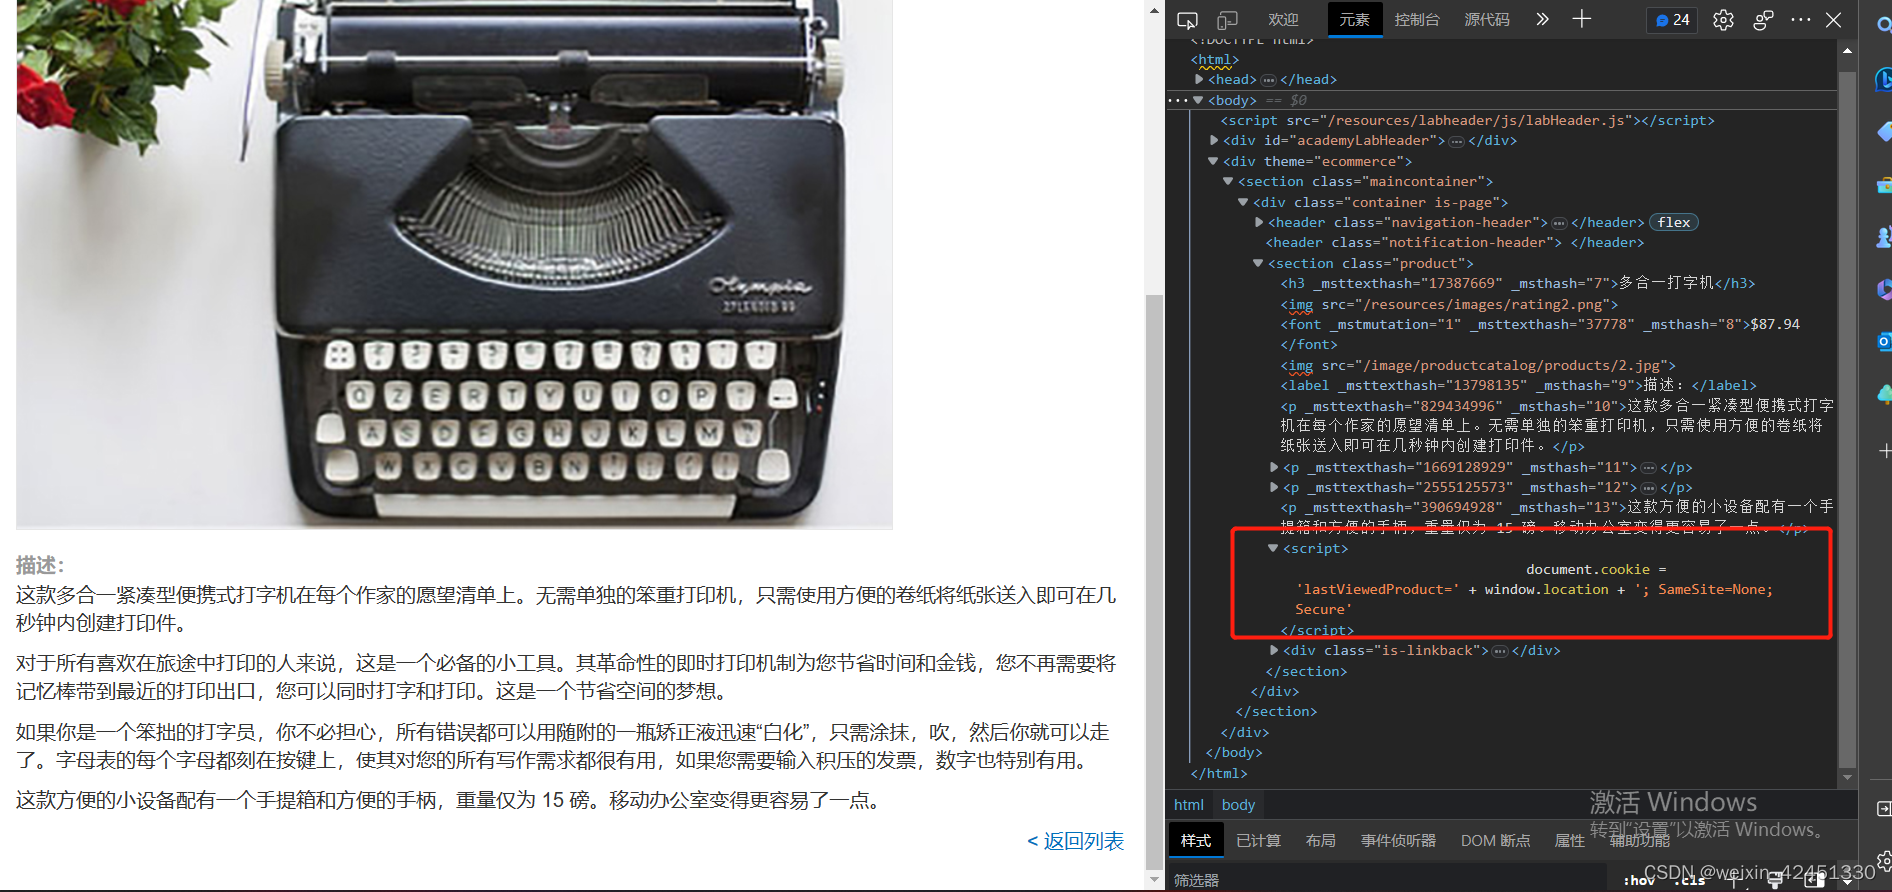The height and width of the screenshot is (892, 1892).
Task: Toggle device emulation mode icon
Action: pos(1227,20)
